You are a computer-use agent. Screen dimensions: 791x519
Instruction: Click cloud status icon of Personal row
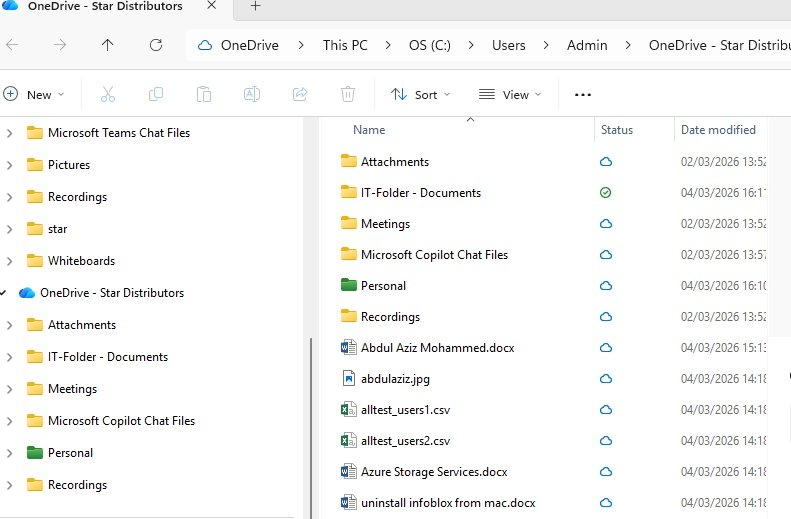pyautogui.click(x=606, y=286)
